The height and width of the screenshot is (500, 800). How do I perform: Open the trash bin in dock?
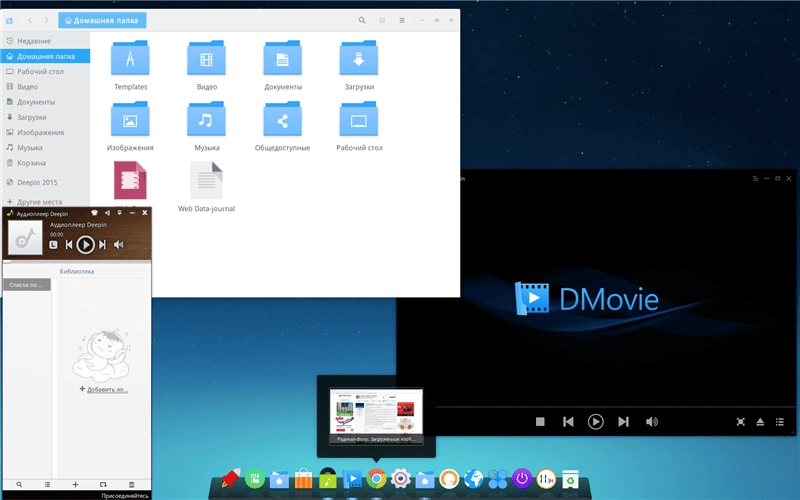coord(570,479)
